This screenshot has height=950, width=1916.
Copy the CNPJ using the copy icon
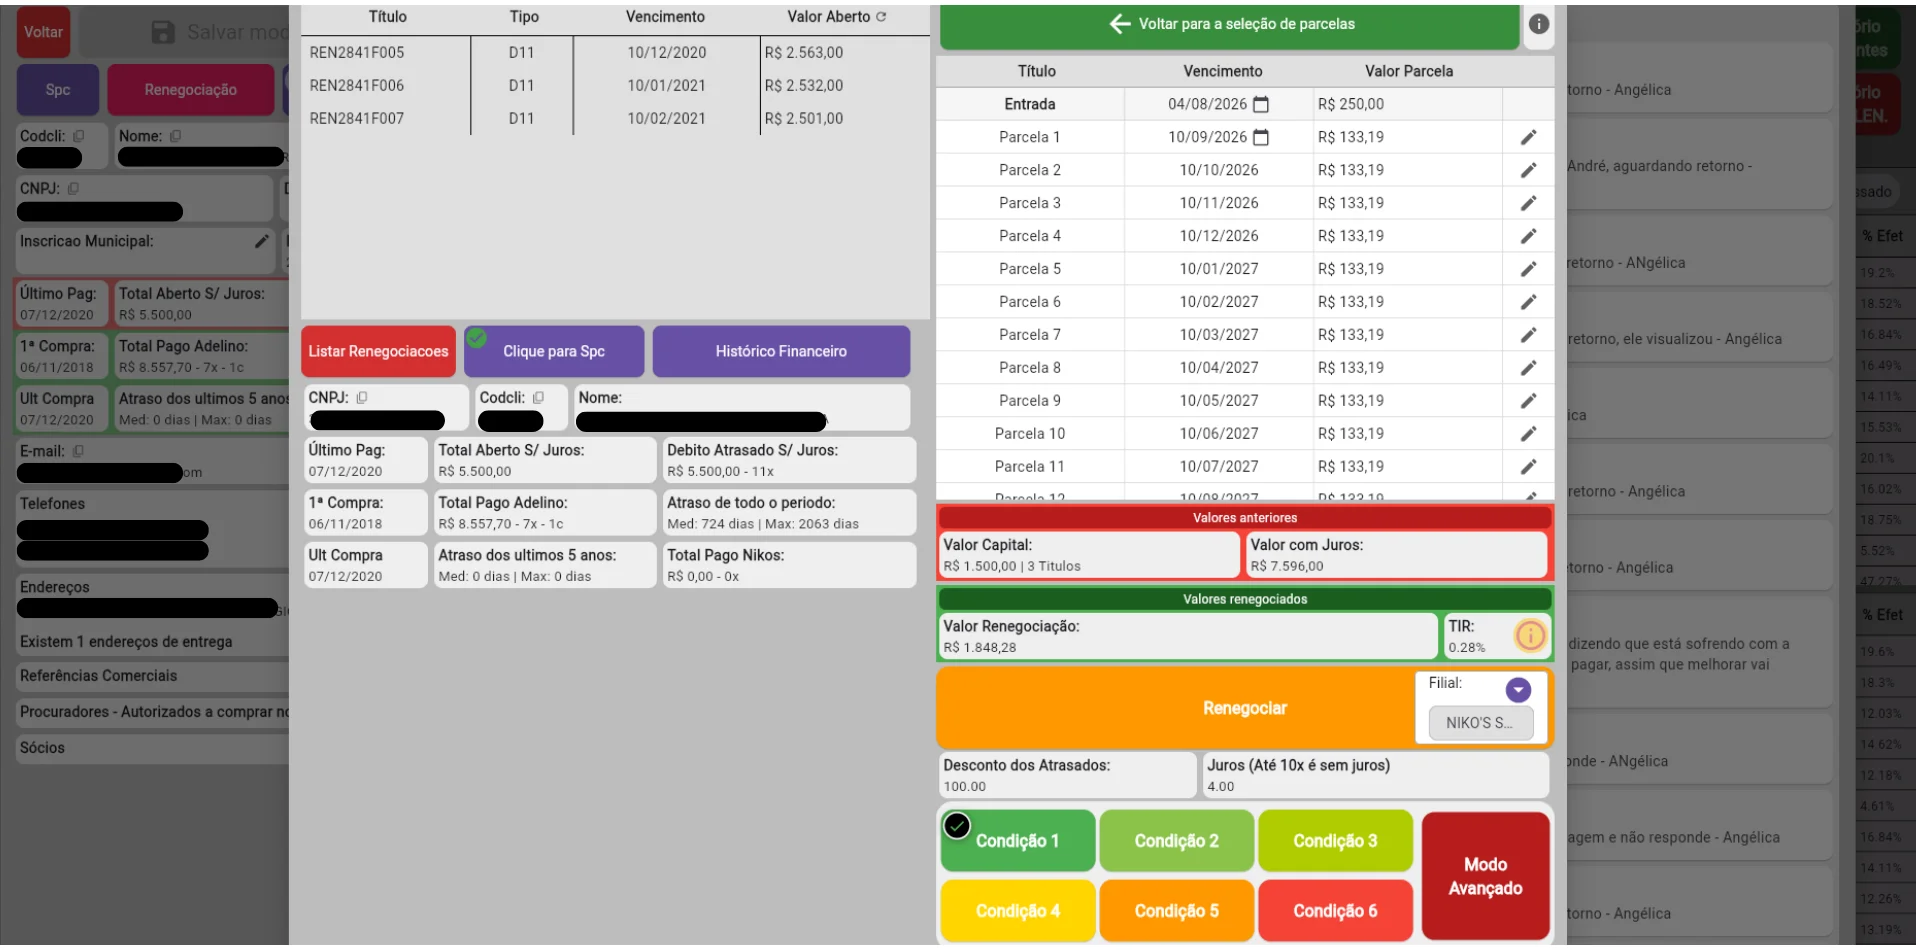(x=362, y=398)
